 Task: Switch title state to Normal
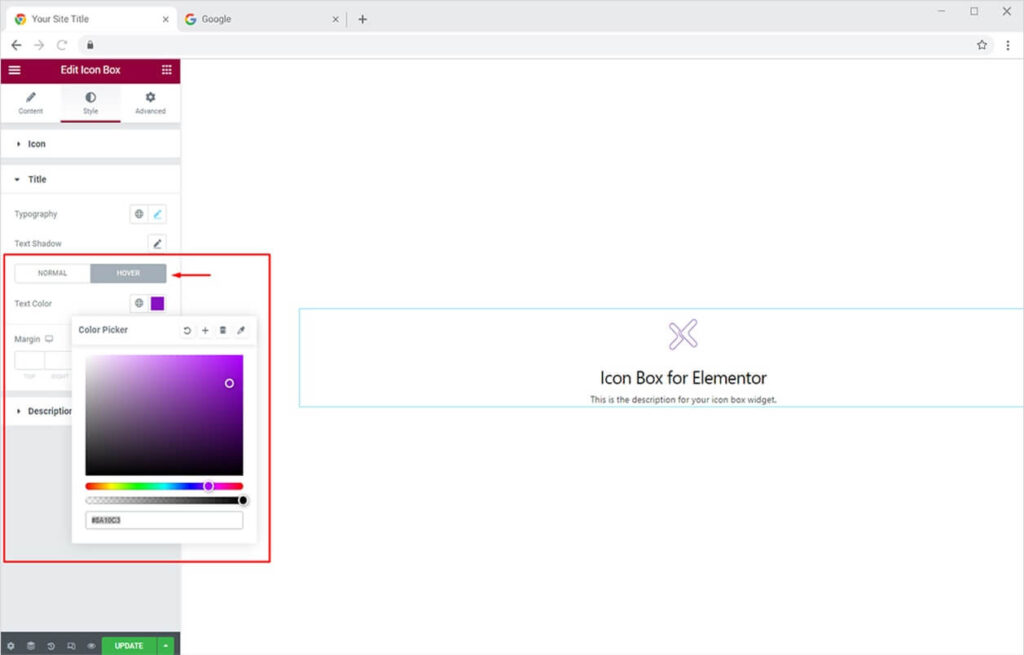click(x=53, y=273)
